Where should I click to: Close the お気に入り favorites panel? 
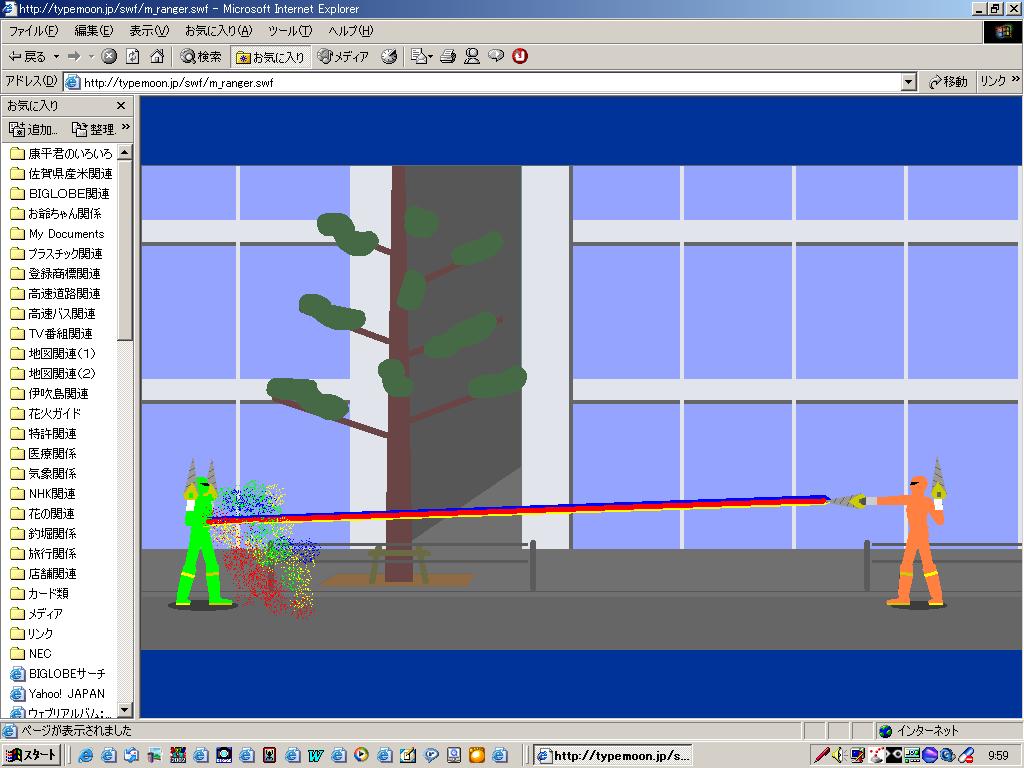point(121,105)
